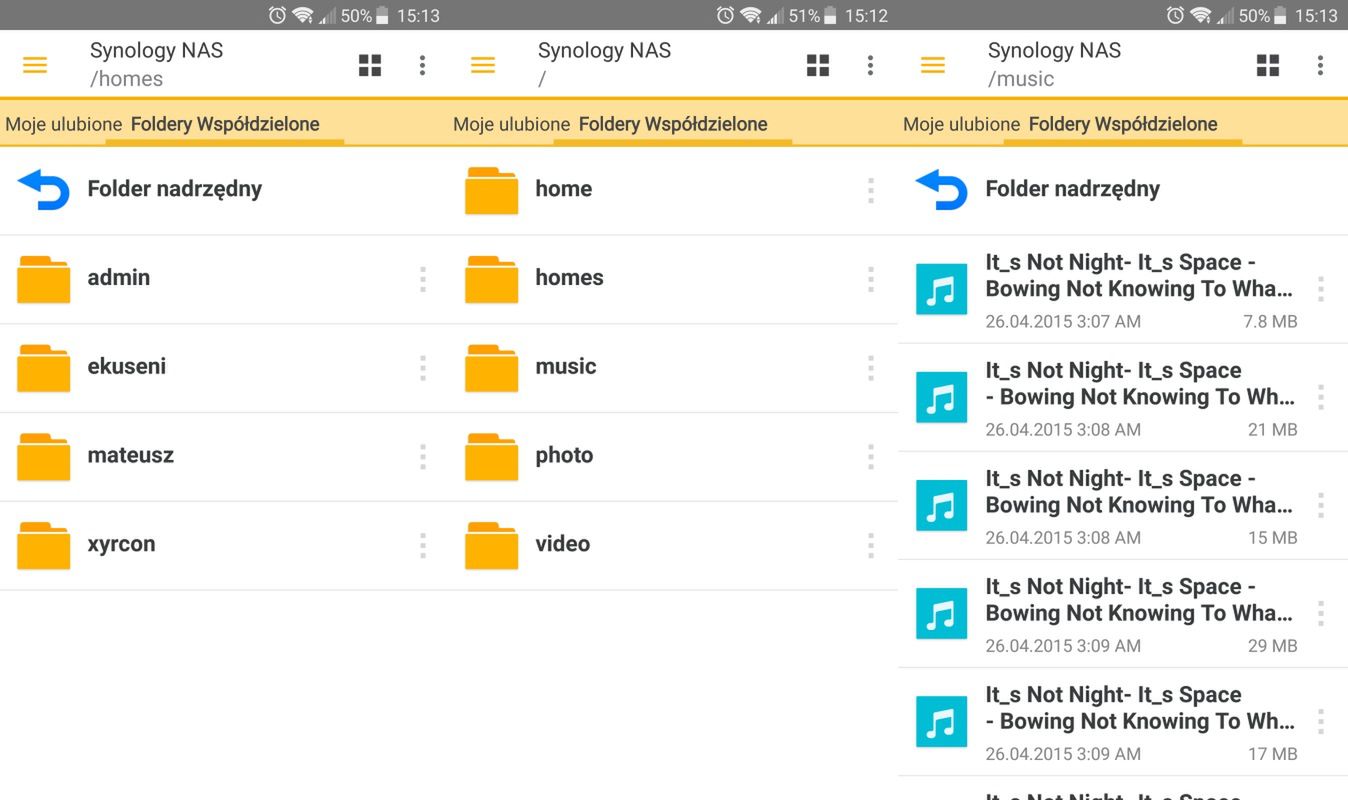
Task: Click the music note icon of the 7.8 MB track
Action: tap(941, 290)
